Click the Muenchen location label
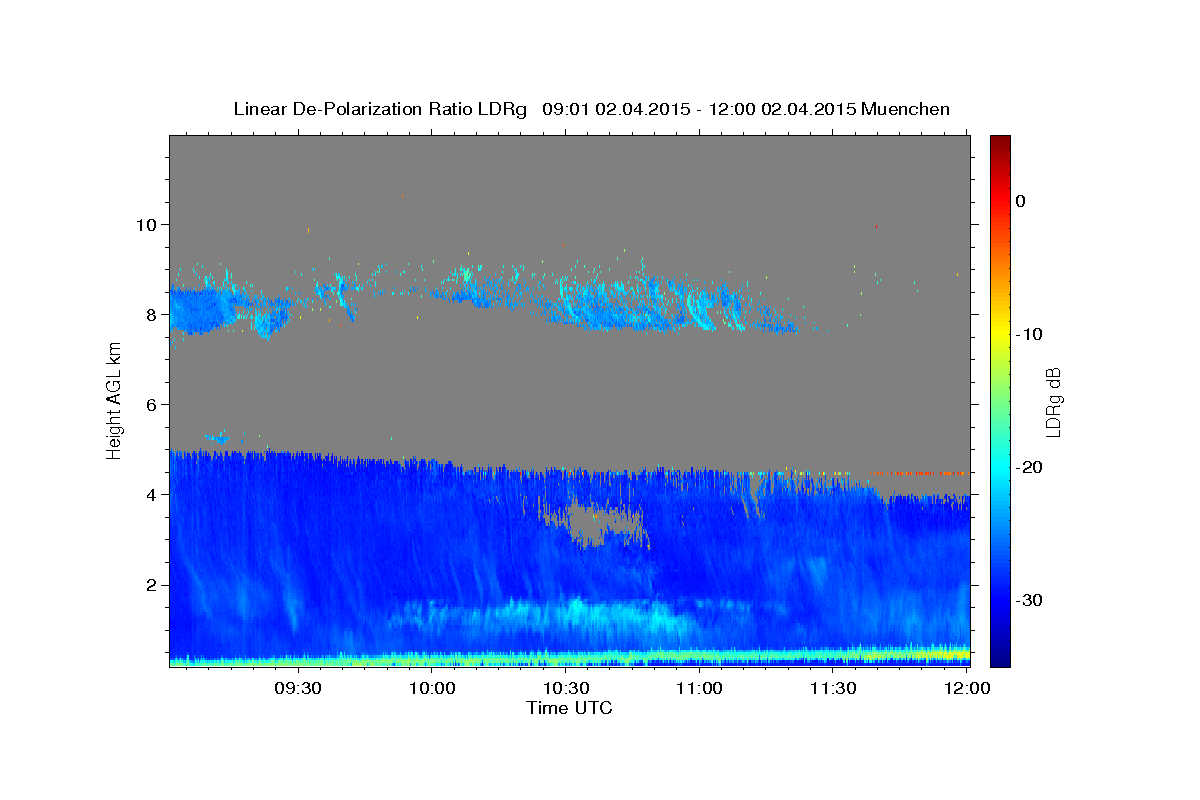 tap(906, 109)
